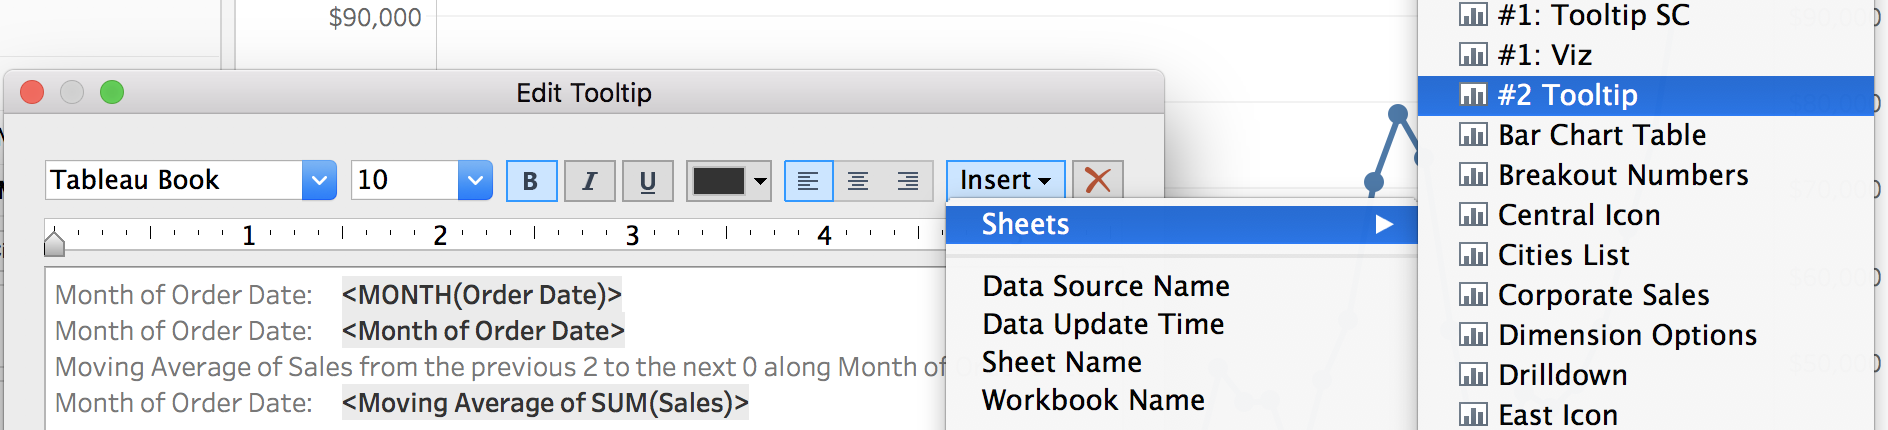Toggle Italic formatting button

point(589,181)
